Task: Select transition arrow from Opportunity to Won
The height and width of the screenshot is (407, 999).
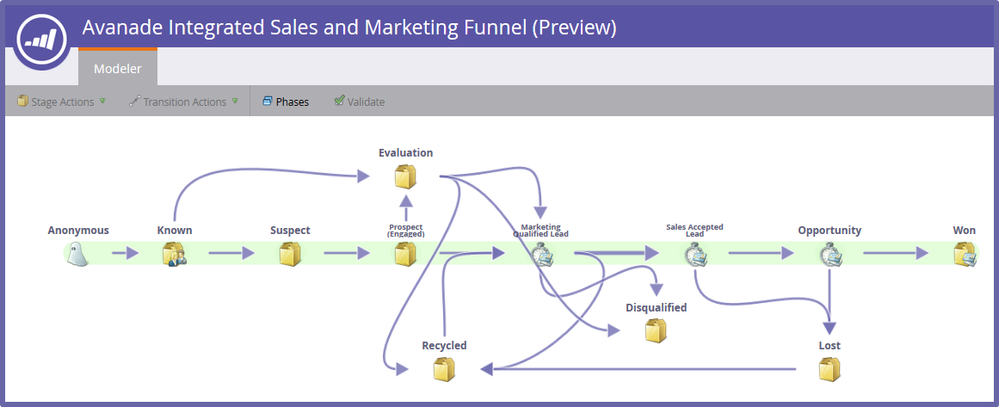Action: click(x=896, y=253)
